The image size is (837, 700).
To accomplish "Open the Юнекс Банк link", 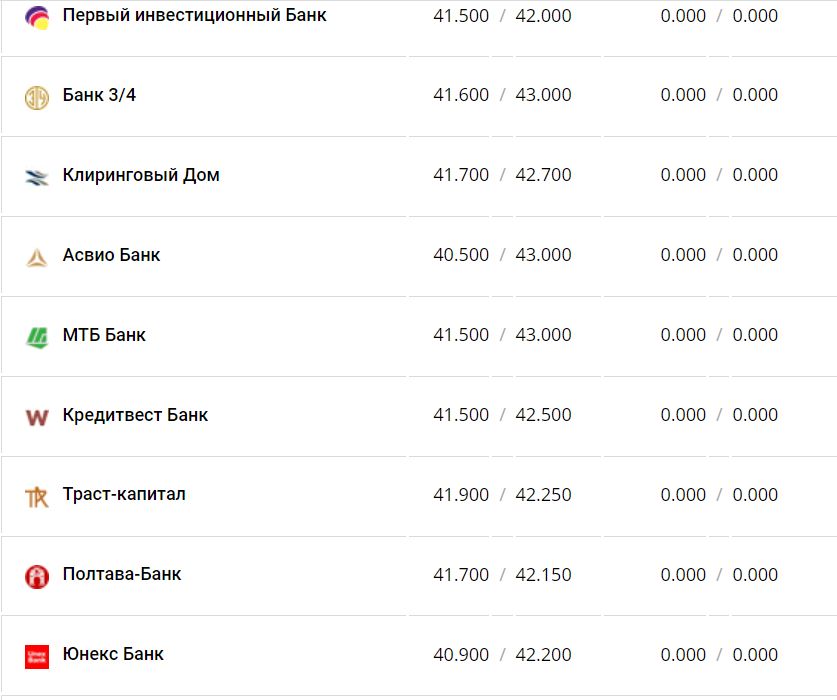I will click(x=113, y=655).
